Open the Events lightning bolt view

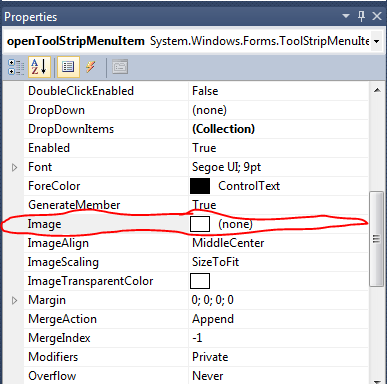point(91,67)
